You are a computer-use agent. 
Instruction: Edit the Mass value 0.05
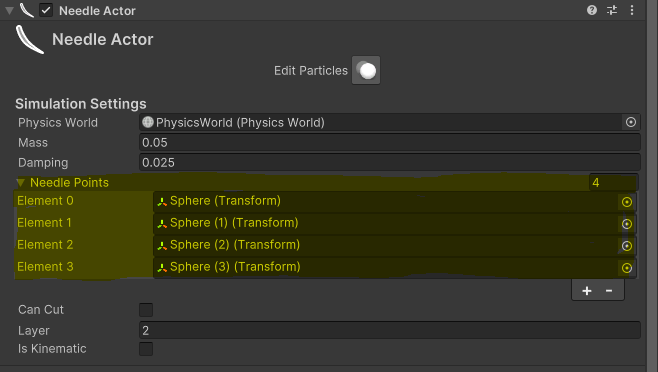[x=389, y=143]
